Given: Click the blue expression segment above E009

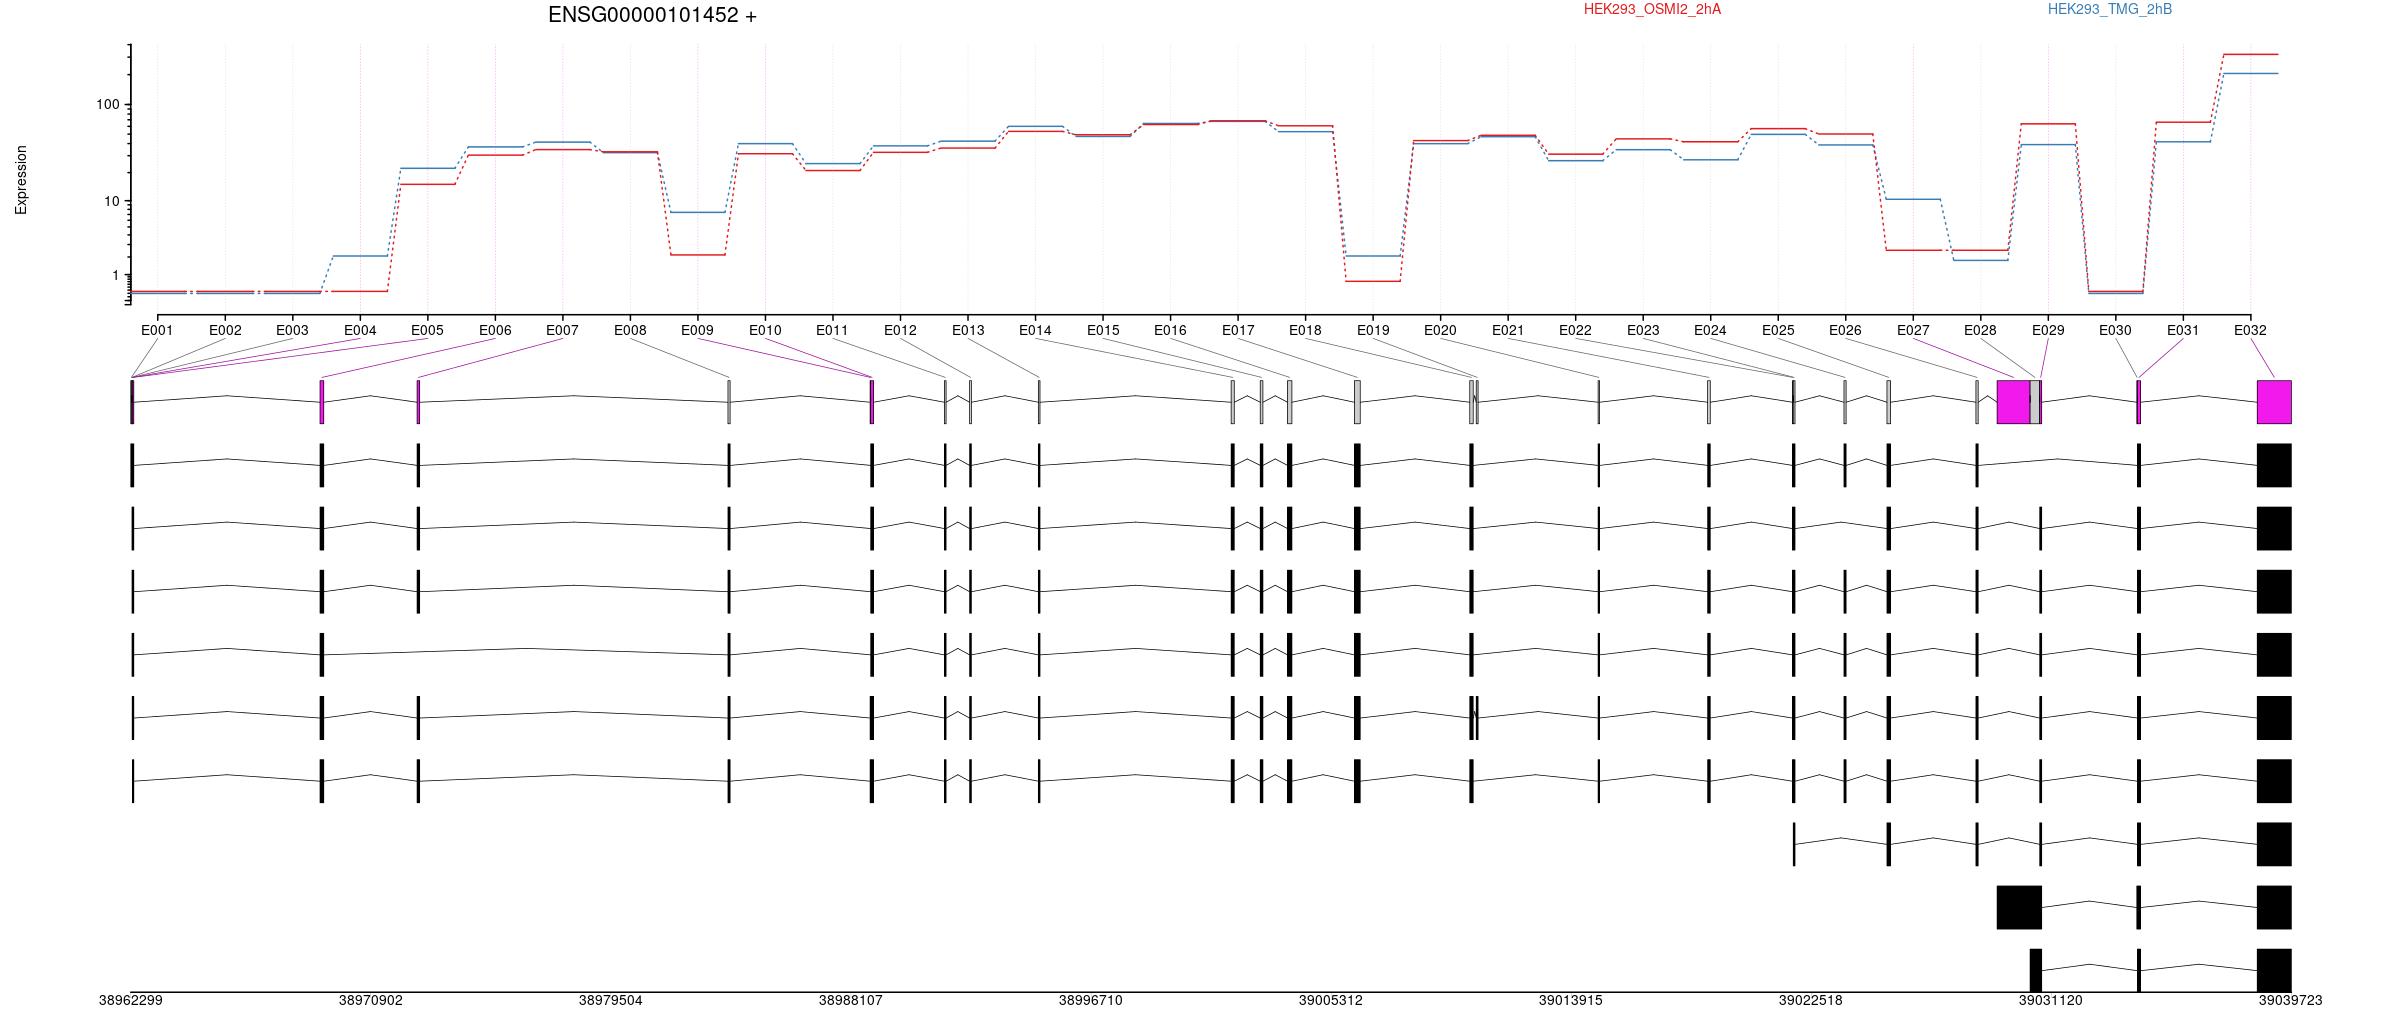Looking at the screenshot, I should (697, 212).
